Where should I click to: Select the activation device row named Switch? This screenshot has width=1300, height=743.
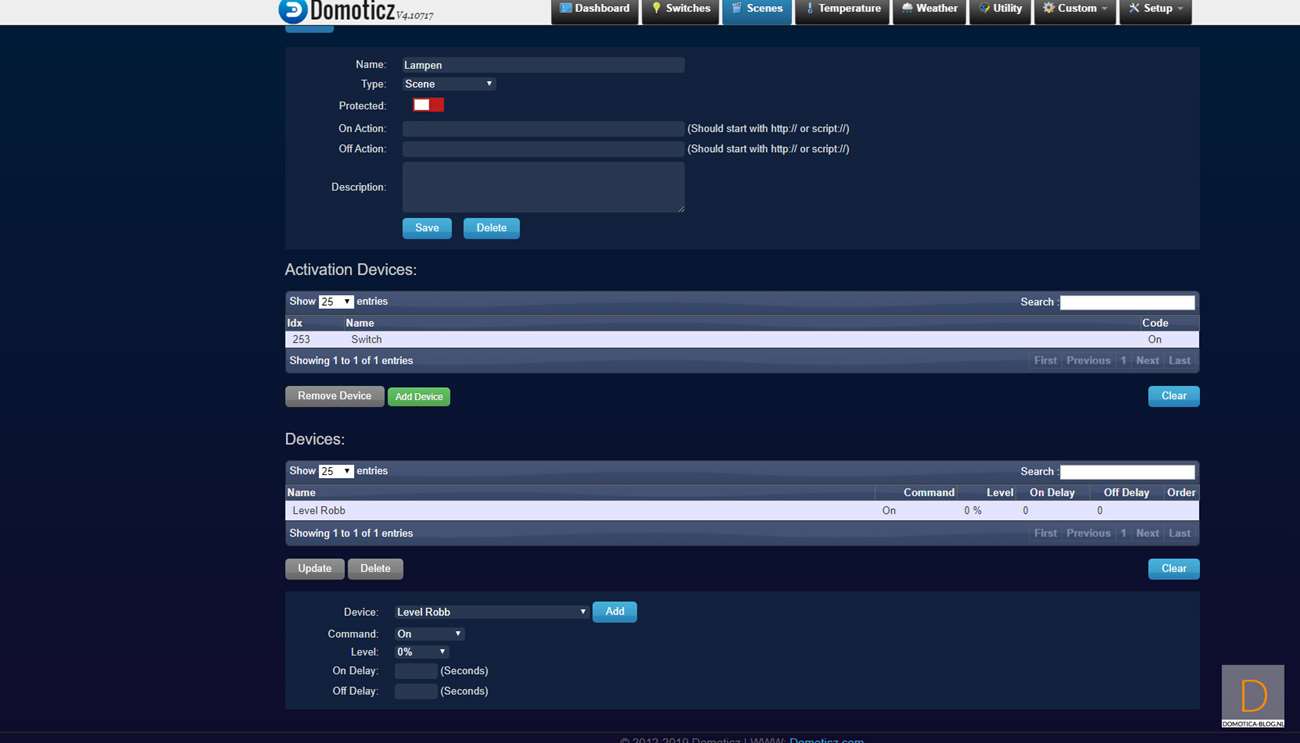point(742,340)
